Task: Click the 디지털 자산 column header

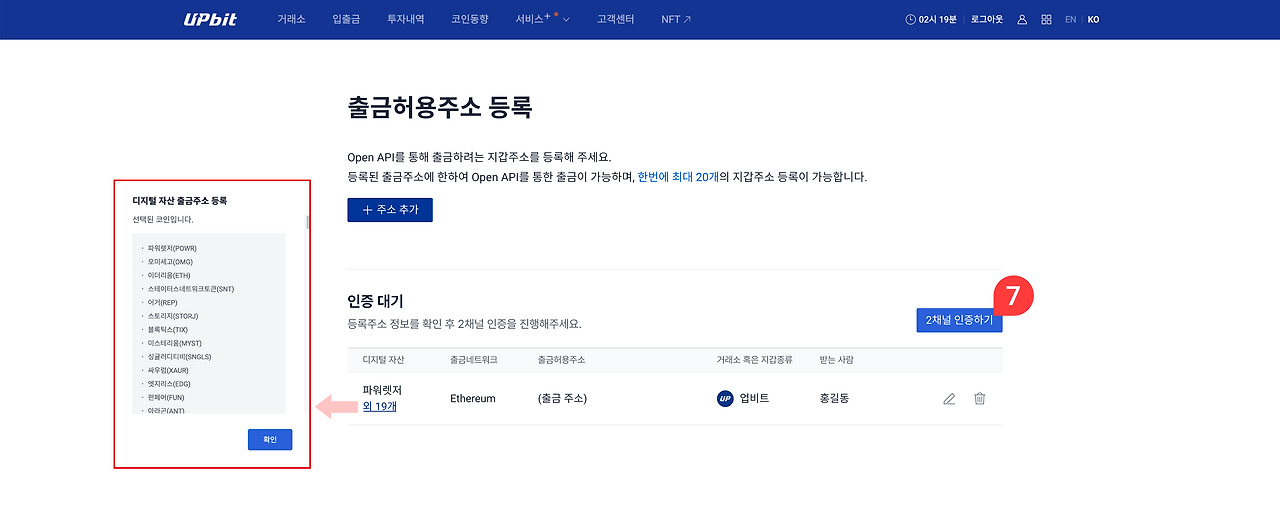Action: pyautogui.click(x=383, y=359)
